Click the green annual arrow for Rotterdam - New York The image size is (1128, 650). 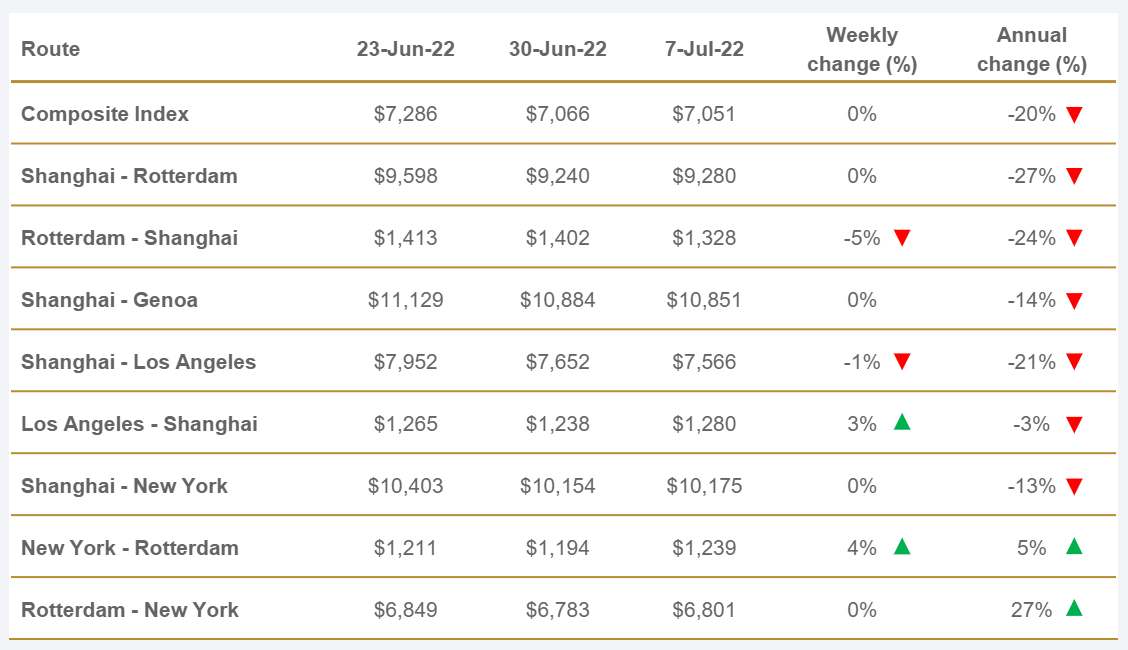[1074, 608]
